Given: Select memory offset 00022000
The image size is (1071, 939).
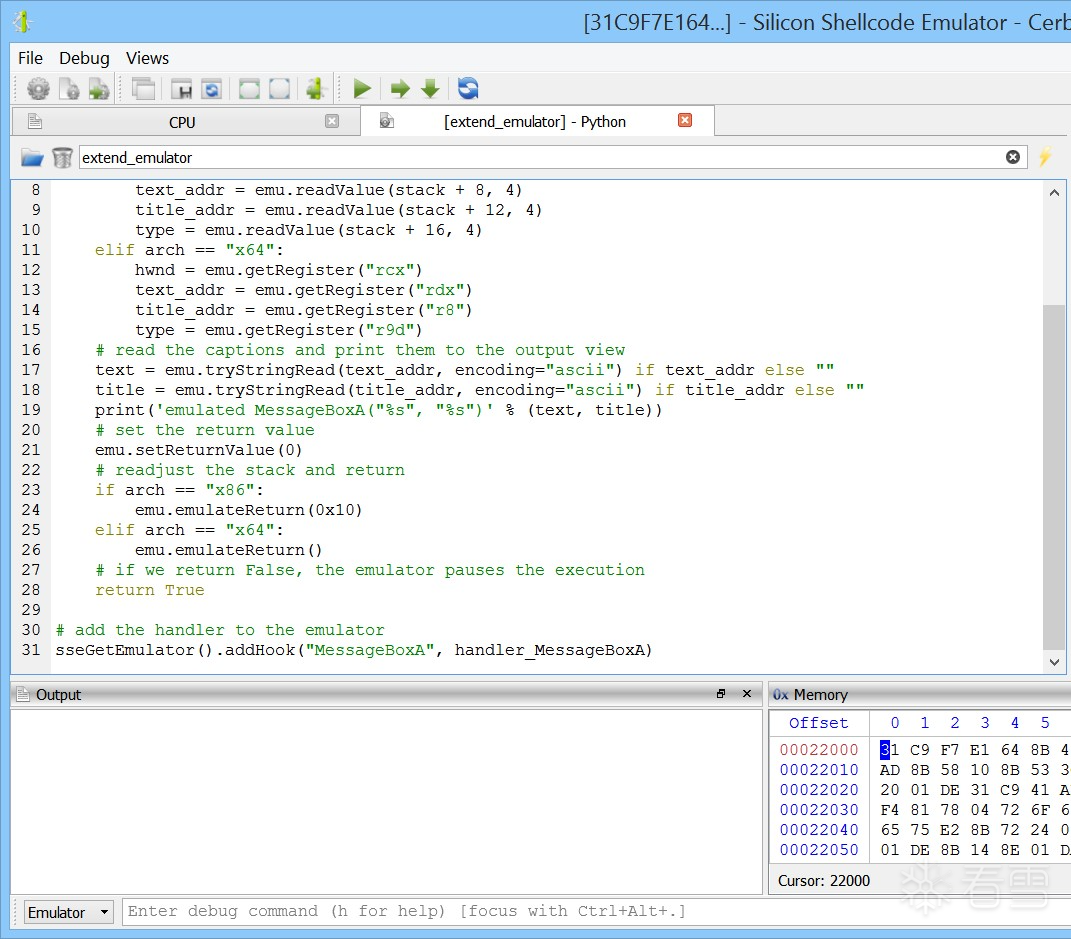Looking at the screenshot, I should [x=818, y=750].
